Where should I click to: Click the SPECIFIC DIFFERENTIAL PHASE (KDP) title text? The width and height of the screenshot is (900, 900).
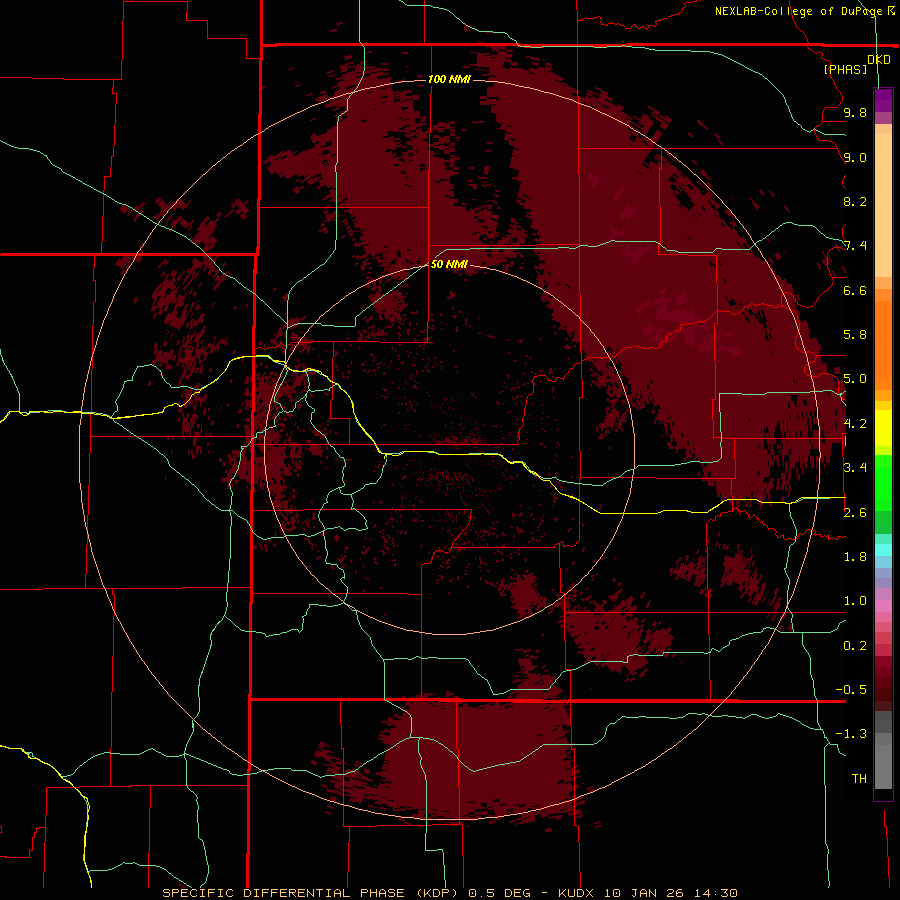[x=309, y=893]
